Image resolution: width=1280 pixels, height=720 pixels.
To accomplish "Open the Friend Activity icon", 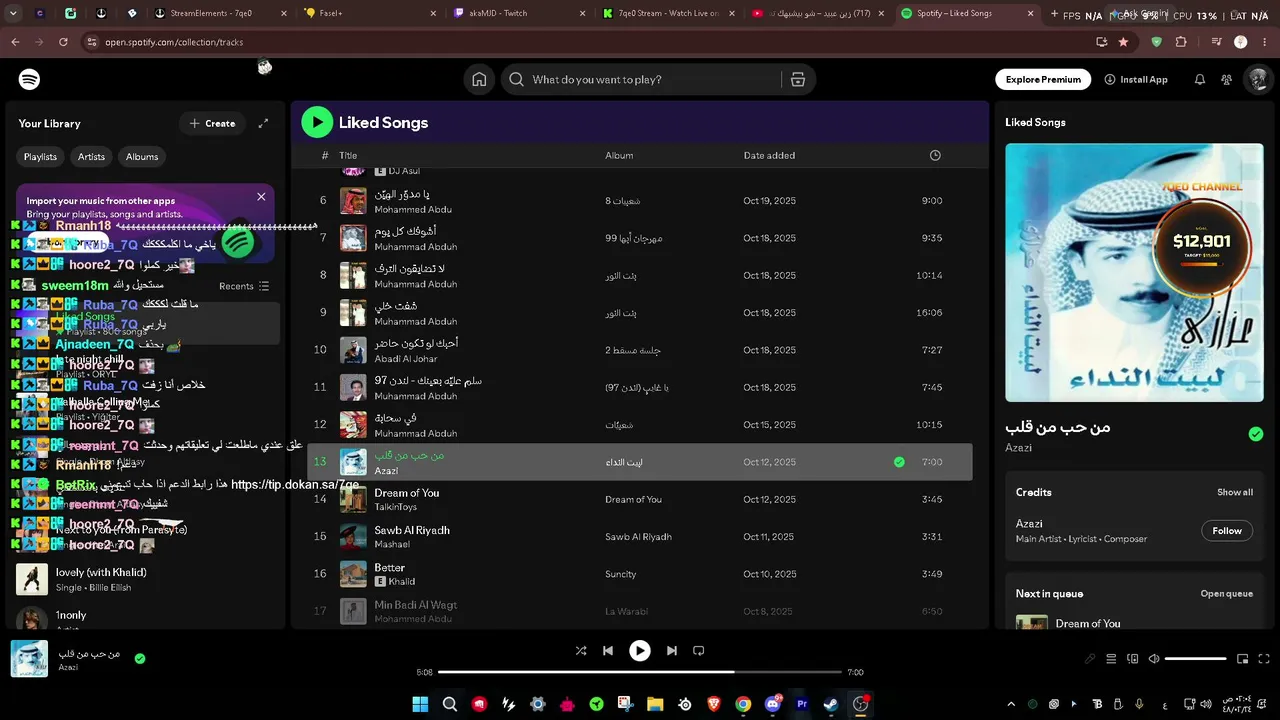I will pyautogui.click(x=1226, y=80).
